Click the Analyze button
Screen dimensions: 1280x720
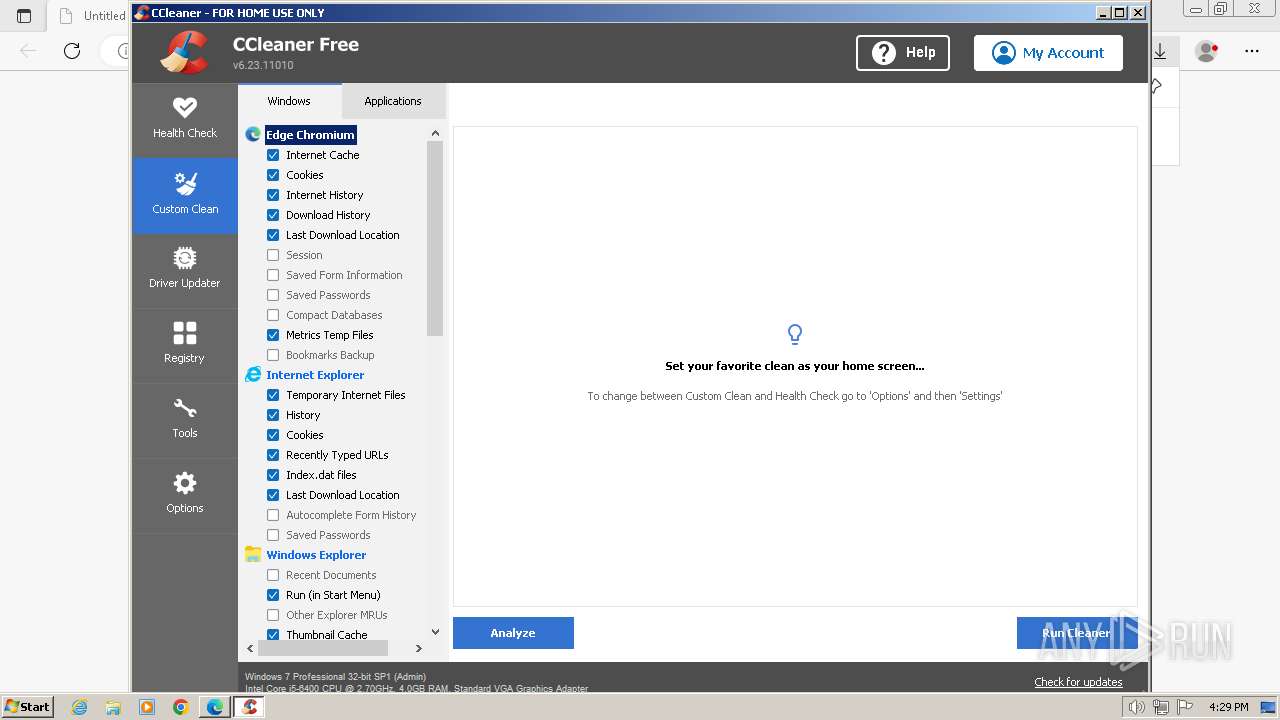tap(513, 633)
